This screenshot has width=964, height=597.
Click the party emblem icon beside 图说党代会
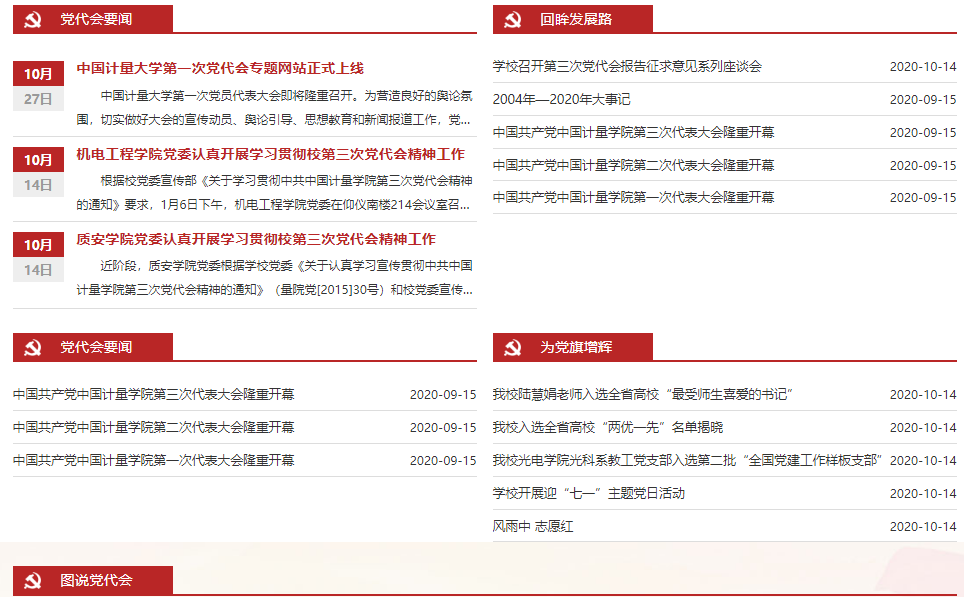click(x=33, y=580)
